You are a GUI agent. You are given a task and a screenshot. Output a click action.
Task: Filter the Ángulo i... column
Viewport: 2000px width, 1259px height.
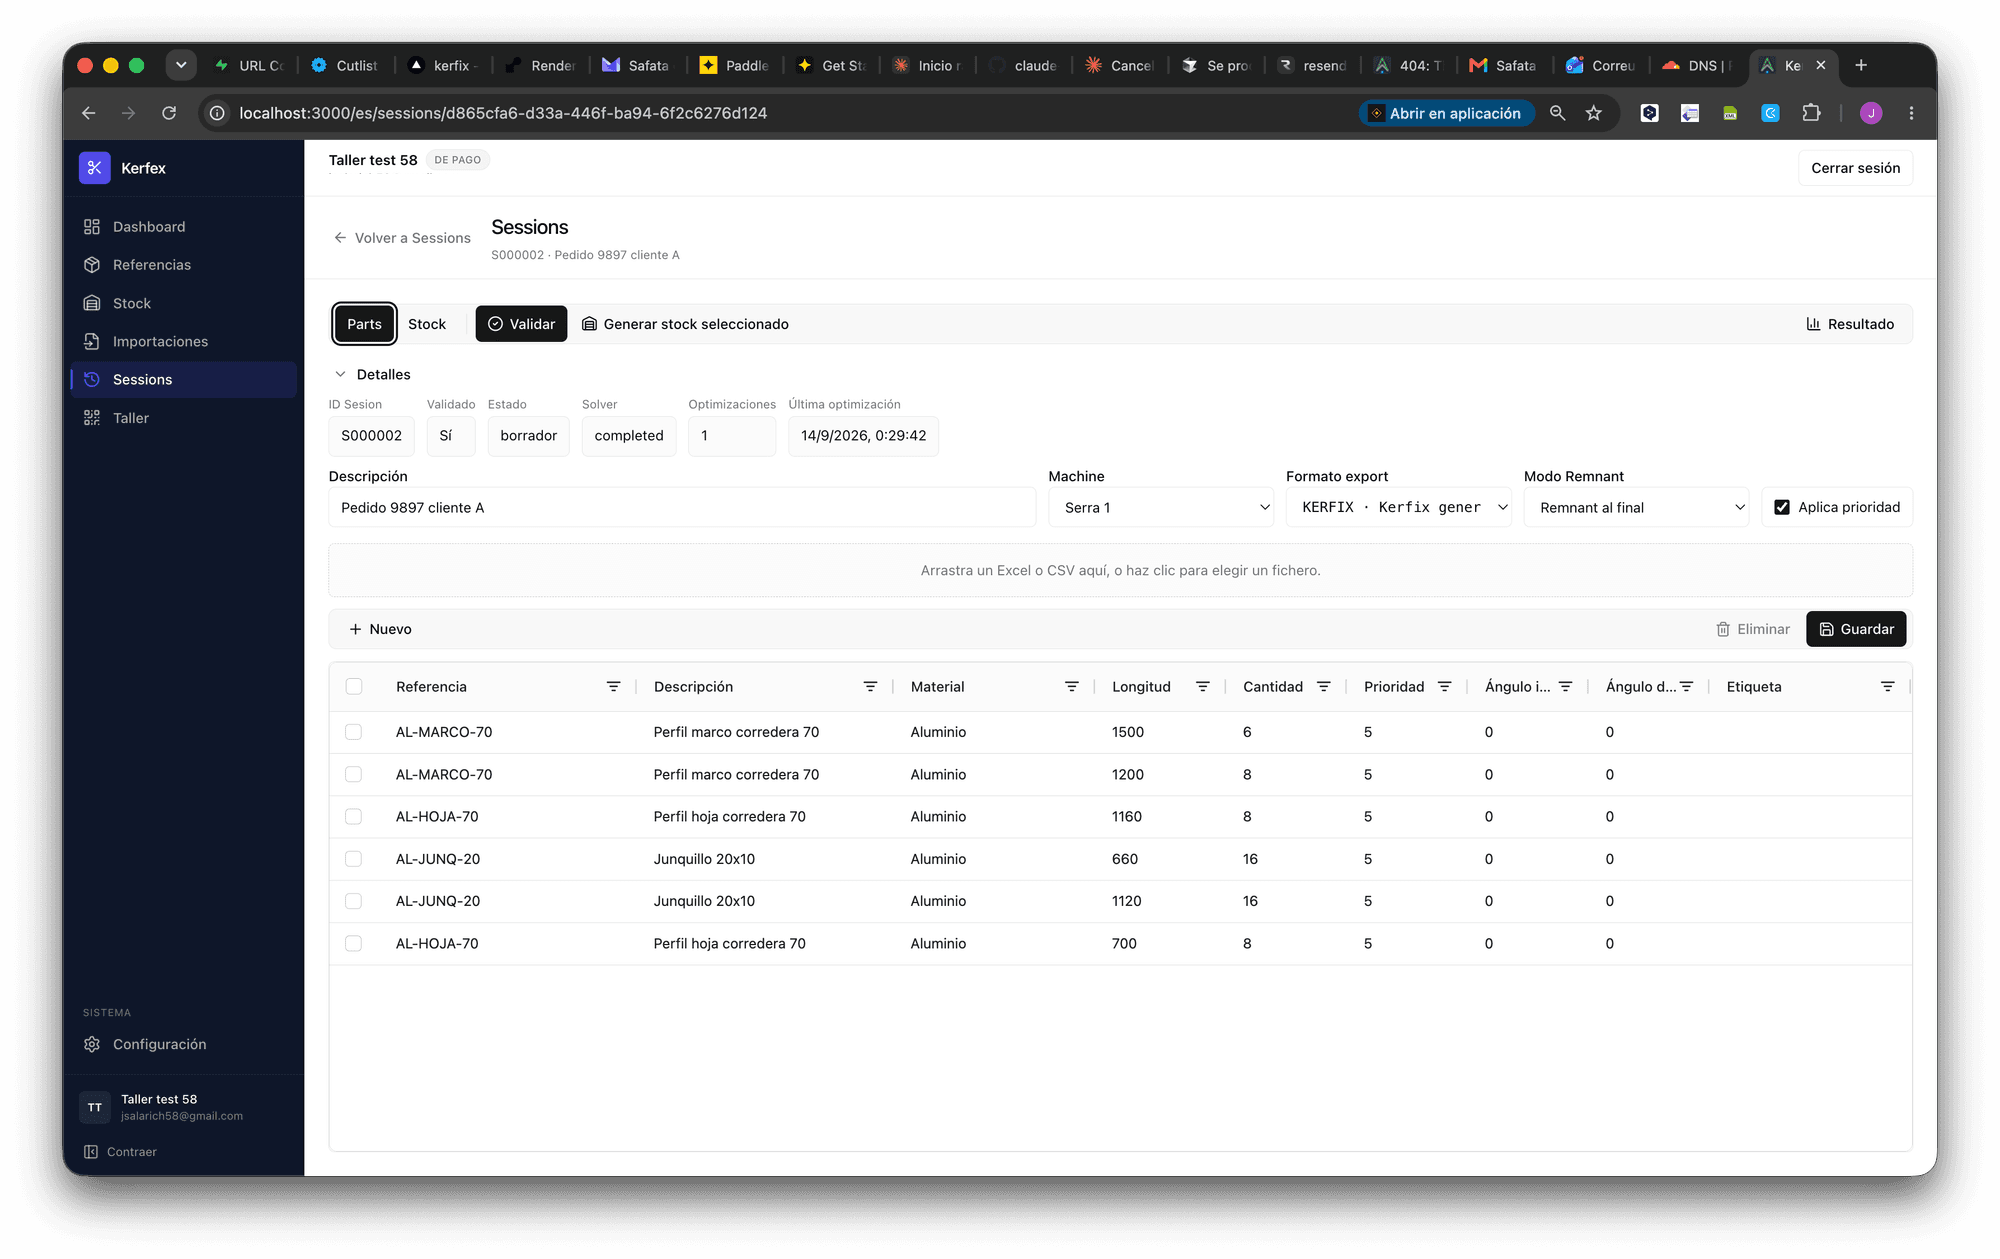pos(1565,687)
